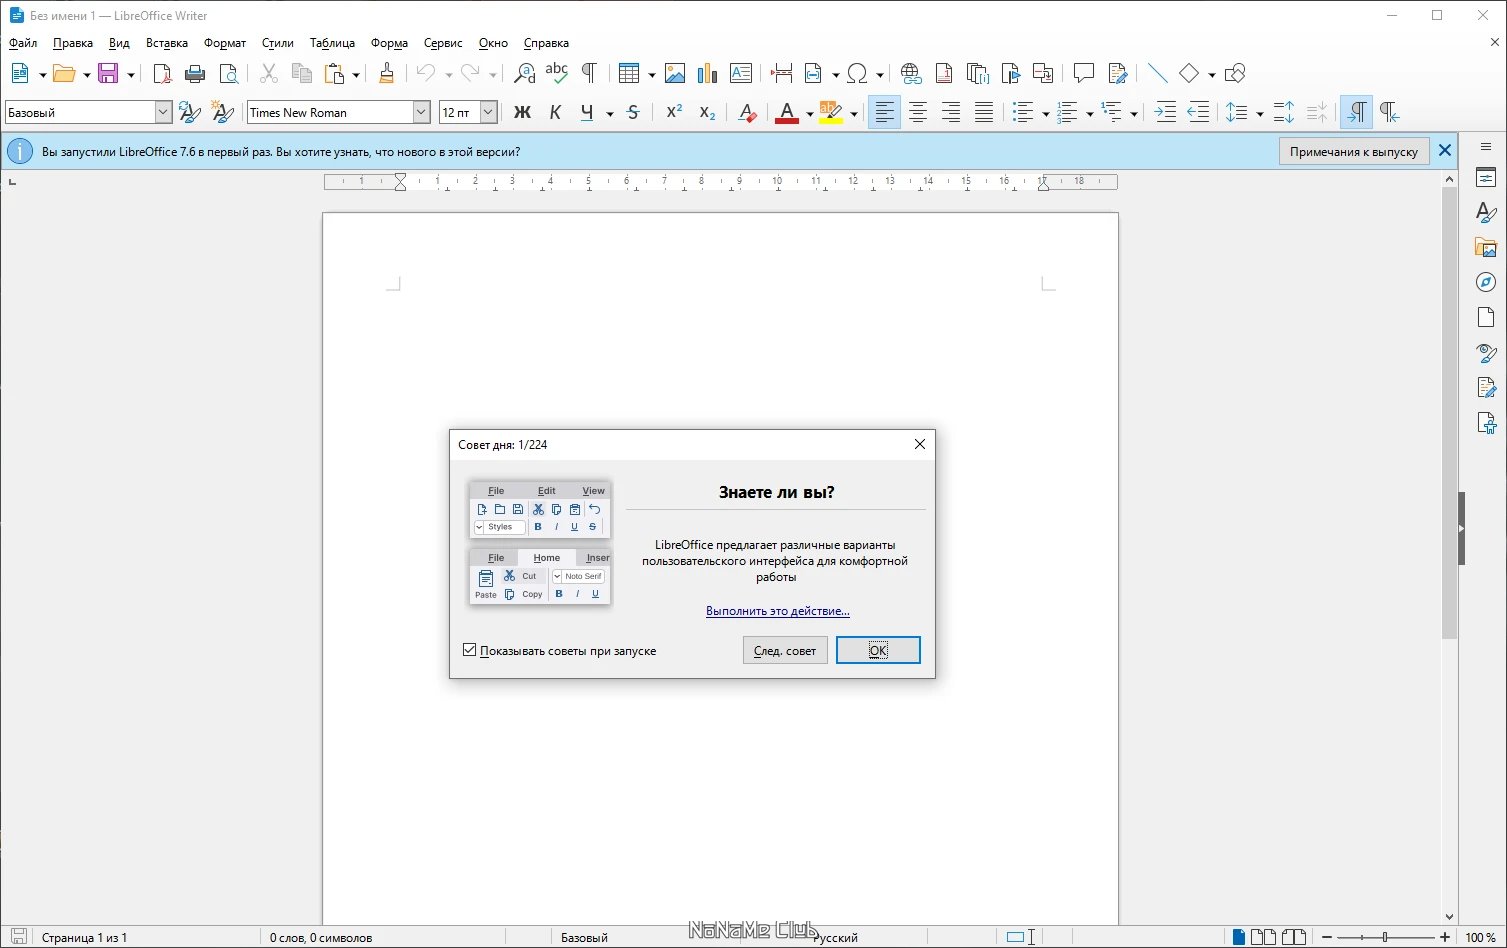Click the 100 % zoom value
The image size is (1507, 948).
[1481, 937]
